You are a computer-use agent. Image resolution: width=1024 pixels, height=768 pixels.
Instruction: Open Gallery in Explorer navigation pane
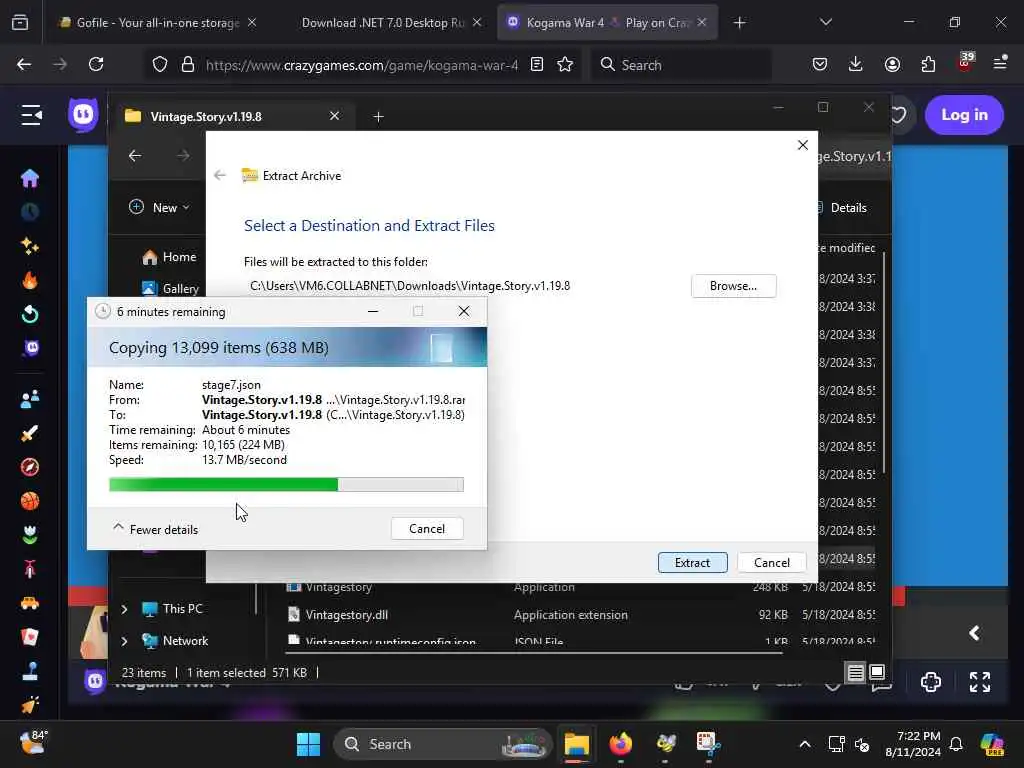tap(170, 288)
